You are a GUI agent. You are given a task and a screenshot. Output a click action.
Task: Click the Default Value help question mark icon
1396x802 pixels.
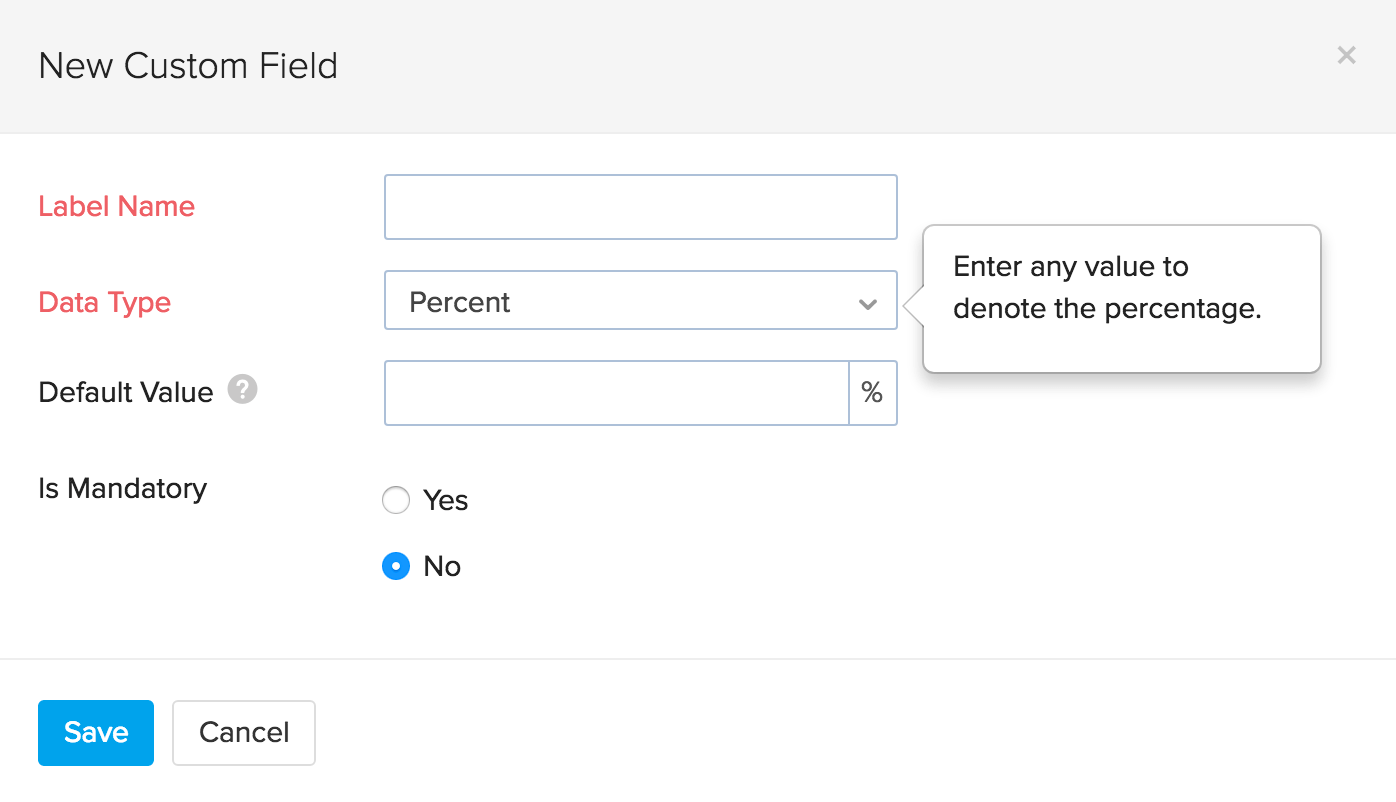[x=242, y=389]
